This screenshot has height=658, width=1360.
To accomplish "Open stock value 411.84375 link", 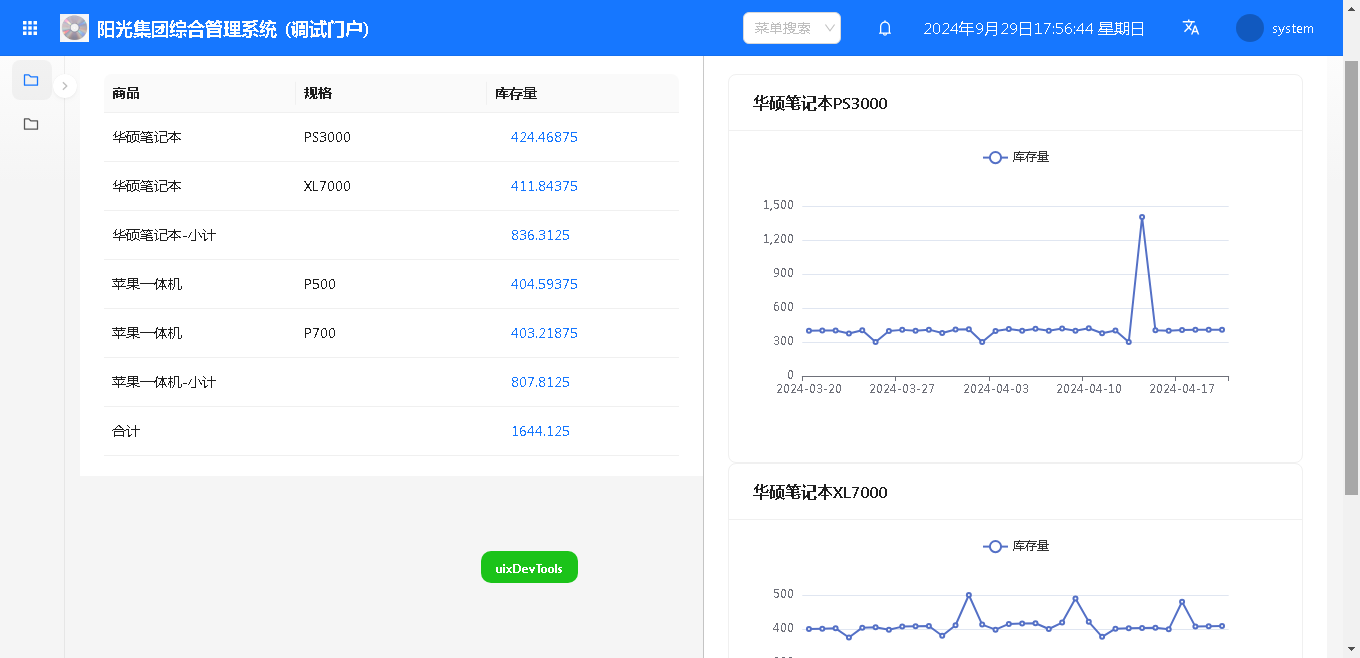I will pyautogui.click(x=544, y=186).
